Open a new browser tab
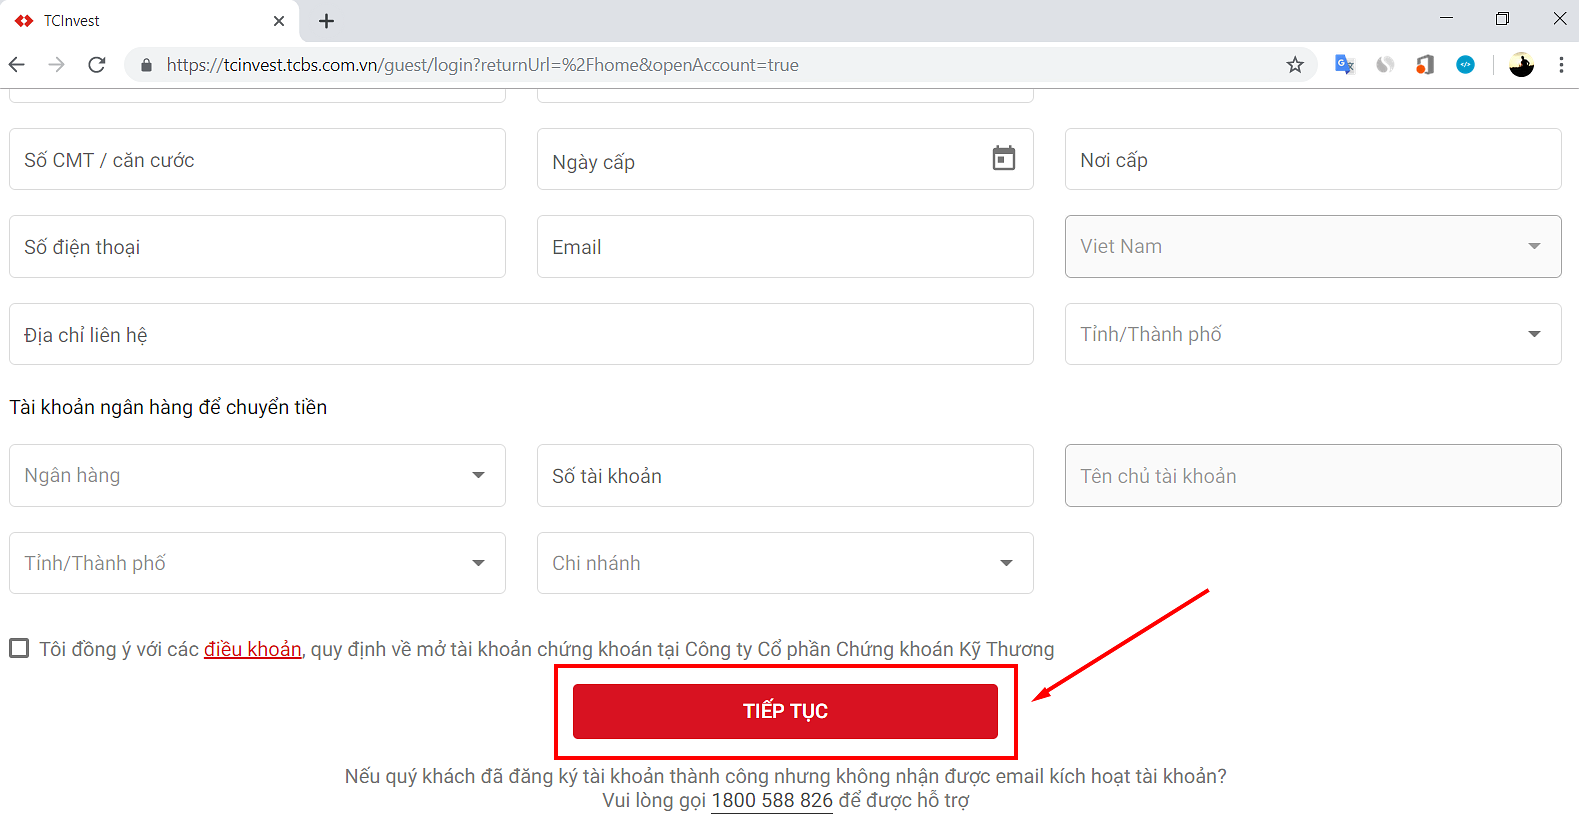Screen dimensions: 1579x832 coord(326,21)
